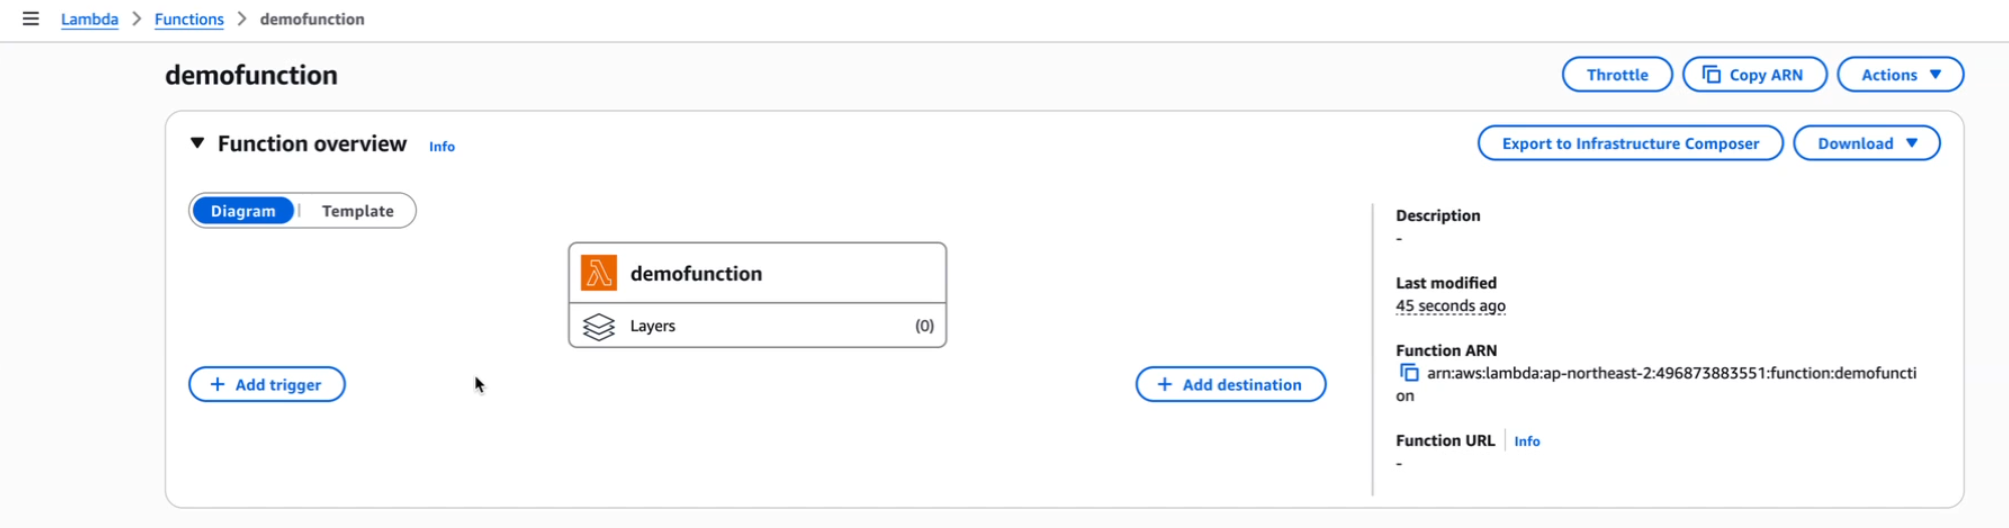The image size is (2009, 528).
Task: Open the Download dropdown
Action: pyautogui.click(x=1866, y=144)
